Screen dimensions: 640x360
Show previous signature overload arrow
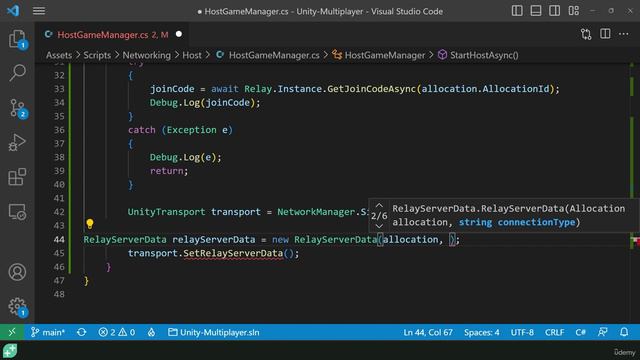click(379, 205)
